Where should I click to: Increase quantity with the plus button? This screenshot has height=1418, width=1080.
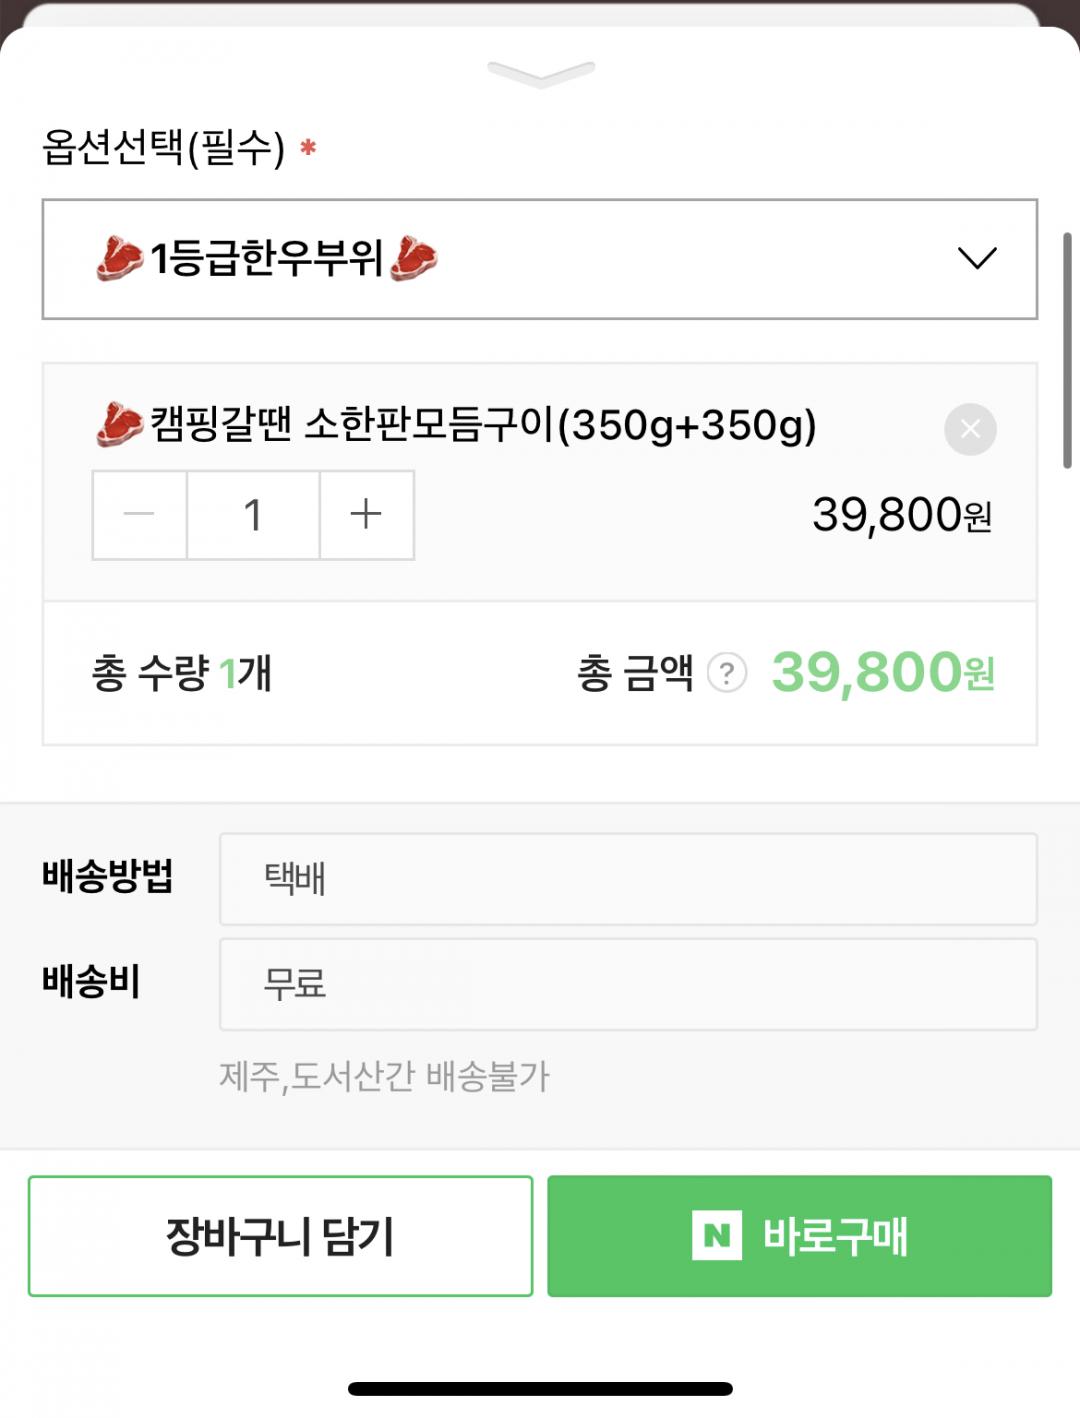click(367, 515)
